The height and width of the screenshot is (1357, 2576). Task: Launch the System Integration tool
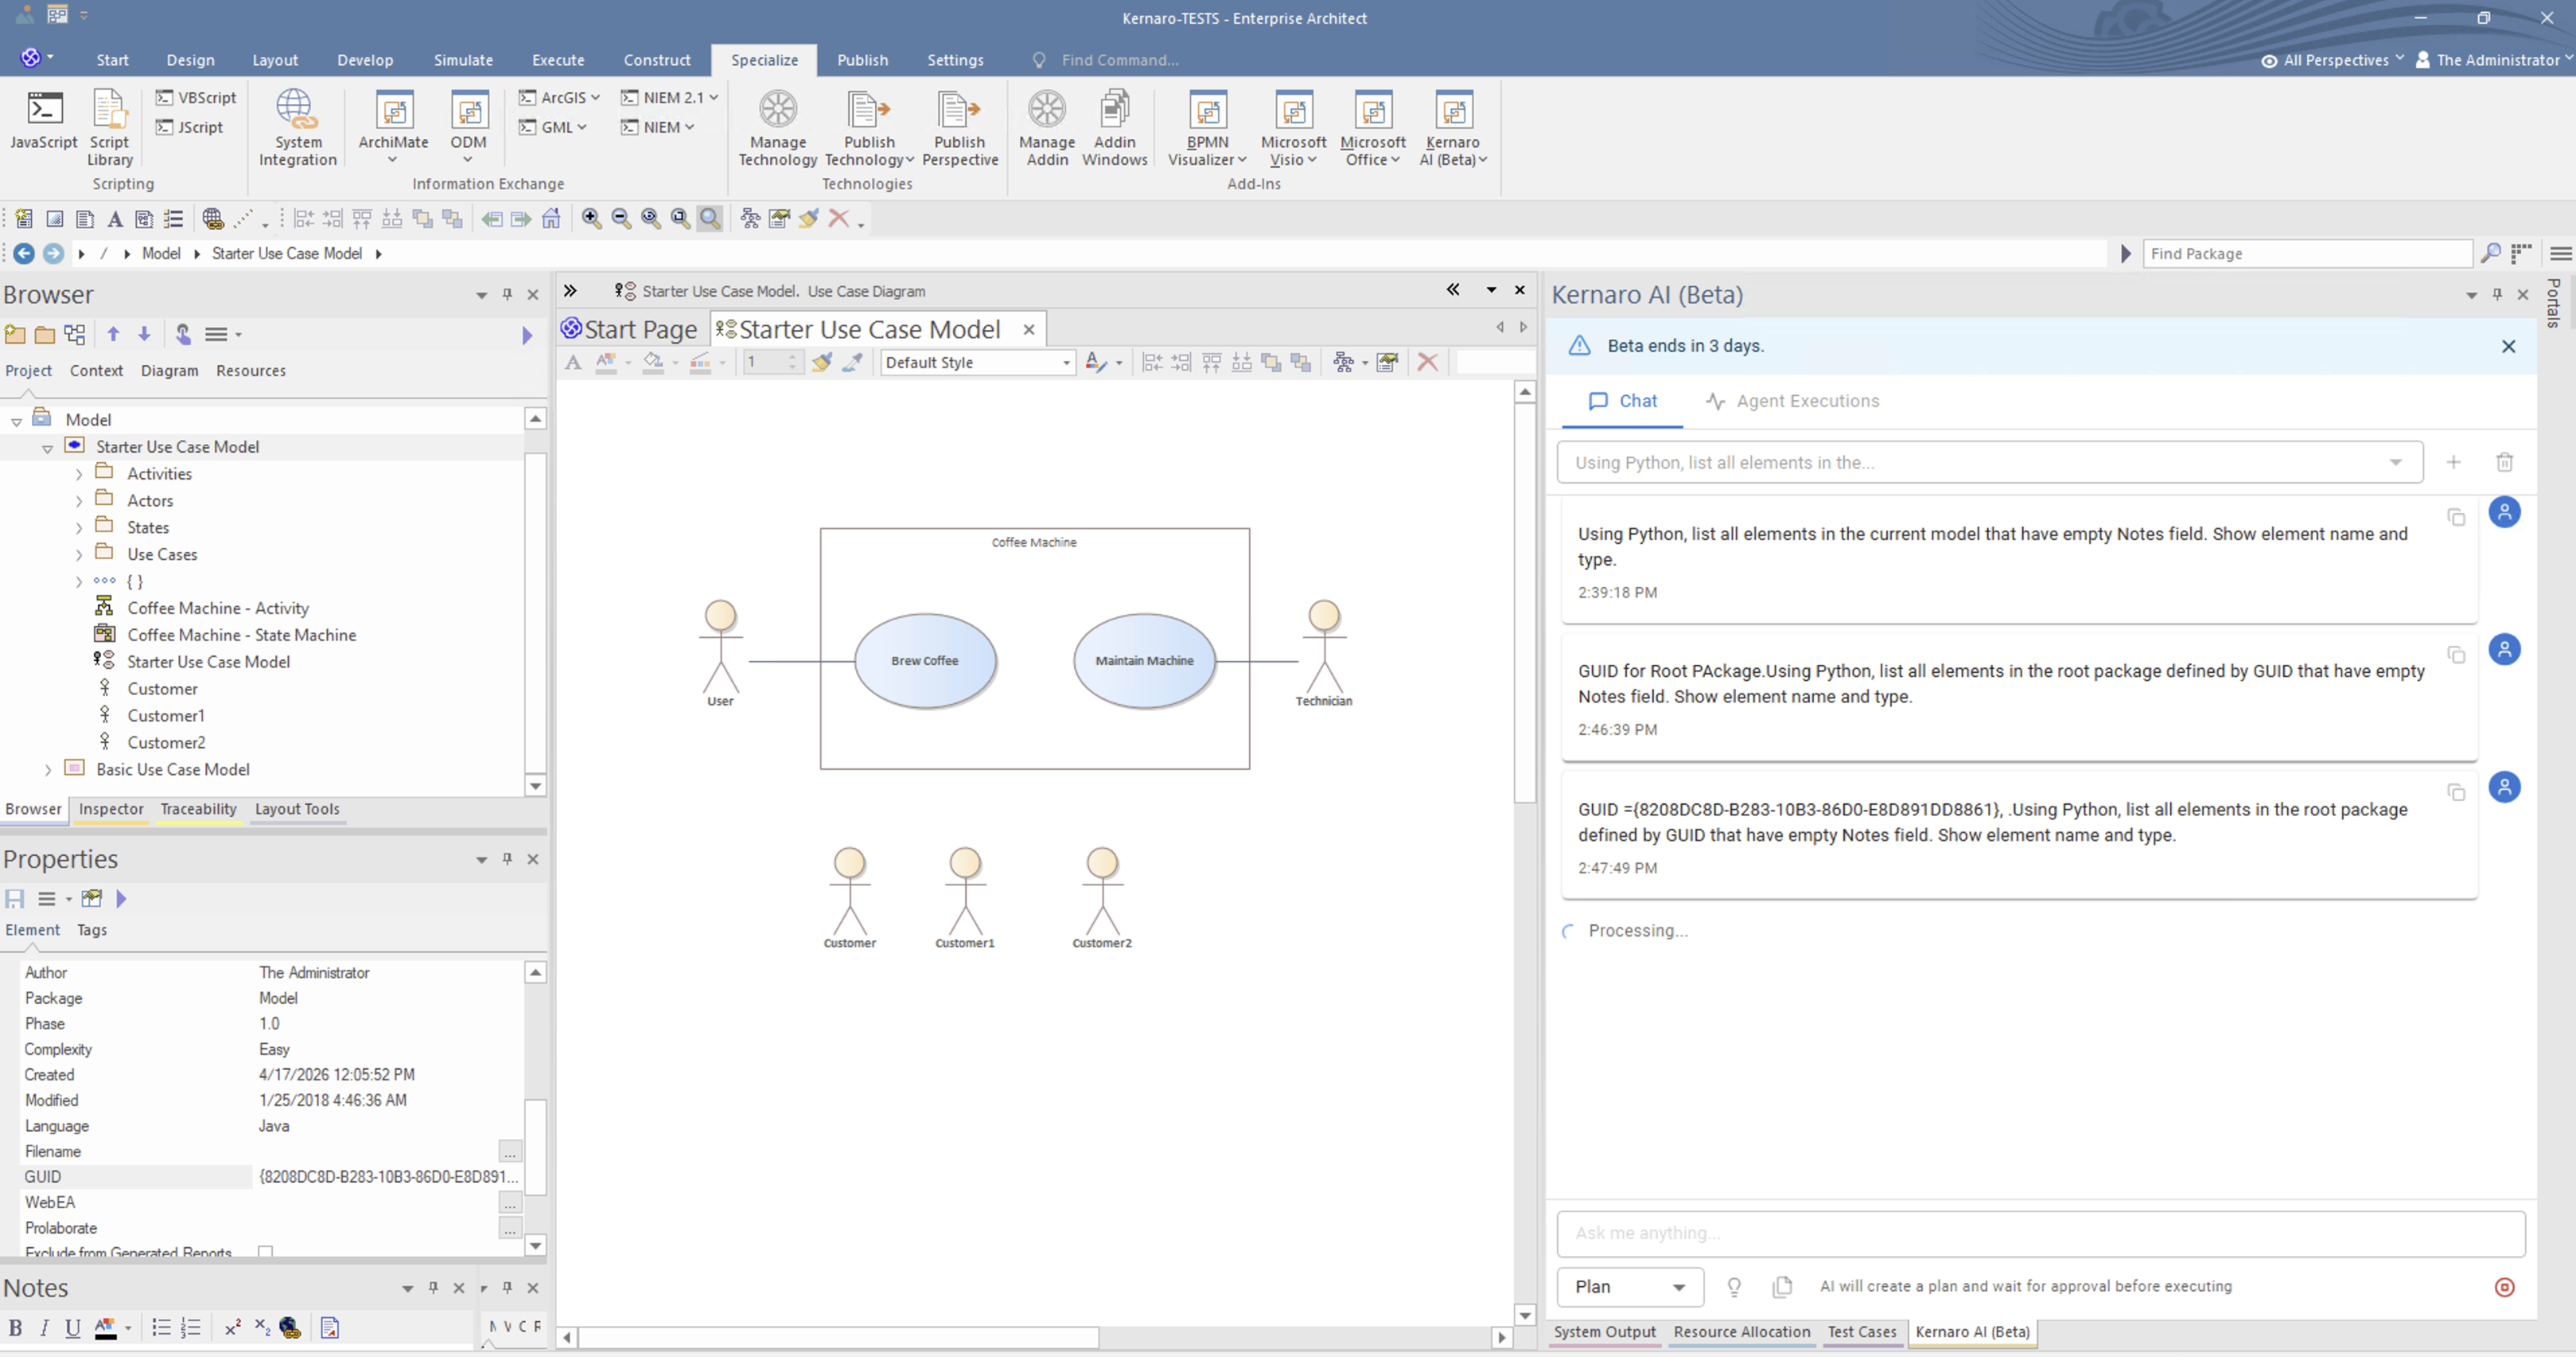point(297,127)
